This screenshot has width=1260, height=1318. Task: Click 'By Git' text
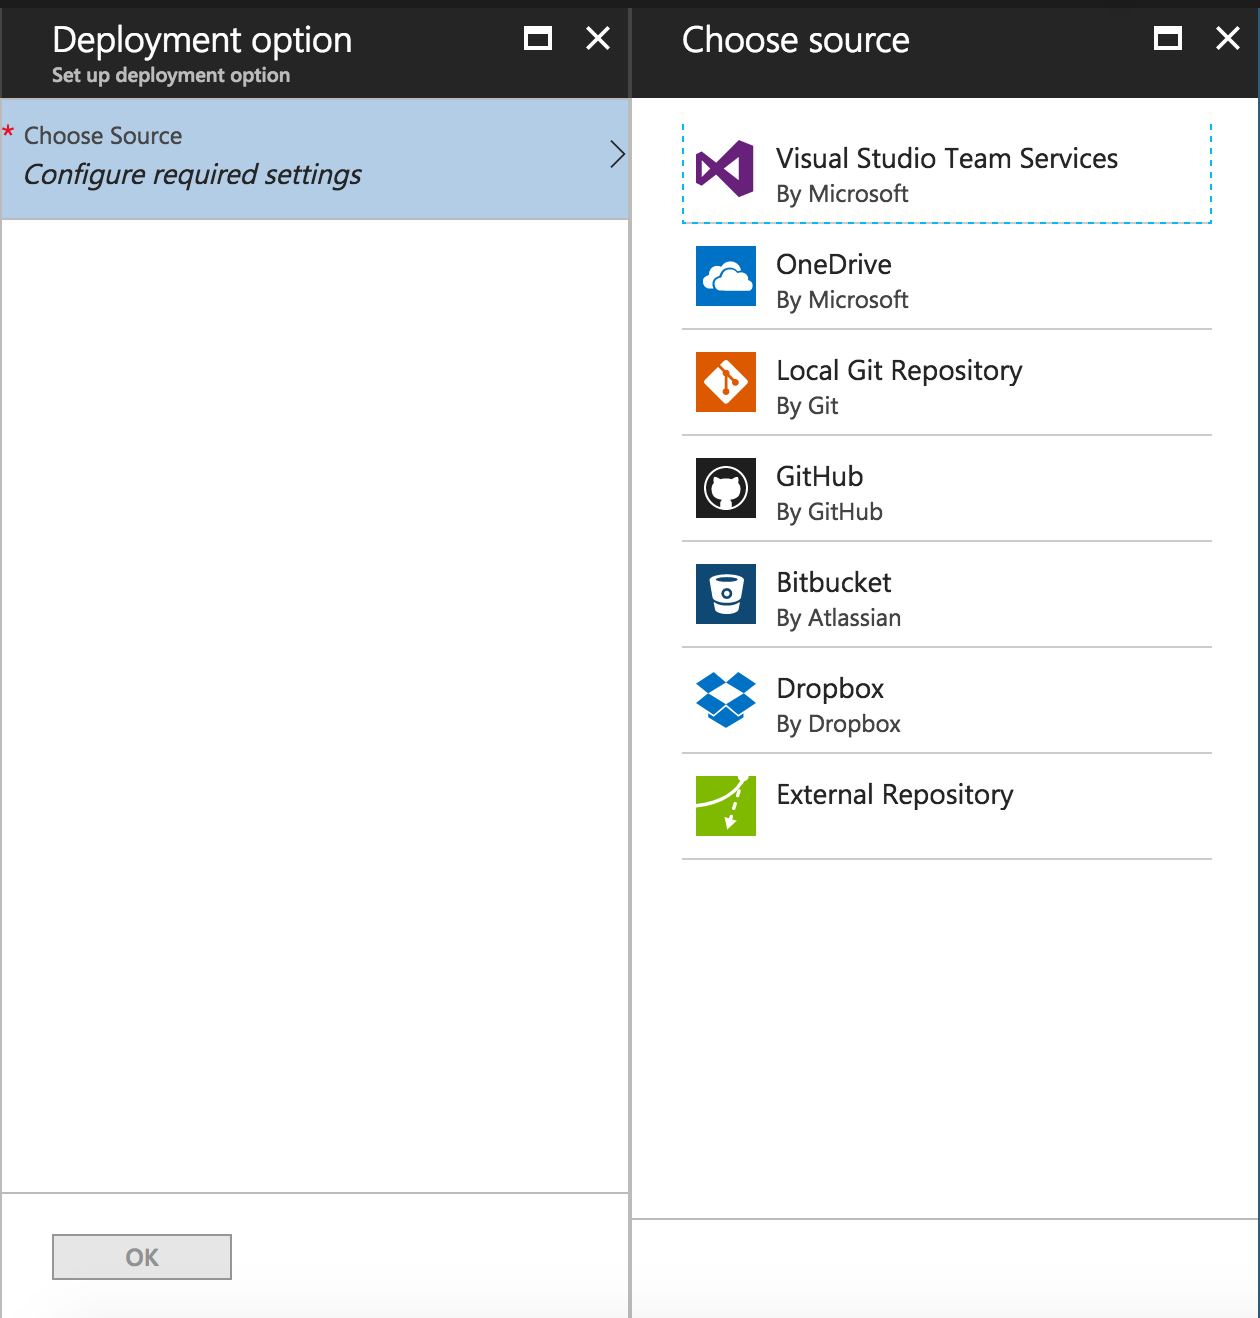click(x=807, y=406)
